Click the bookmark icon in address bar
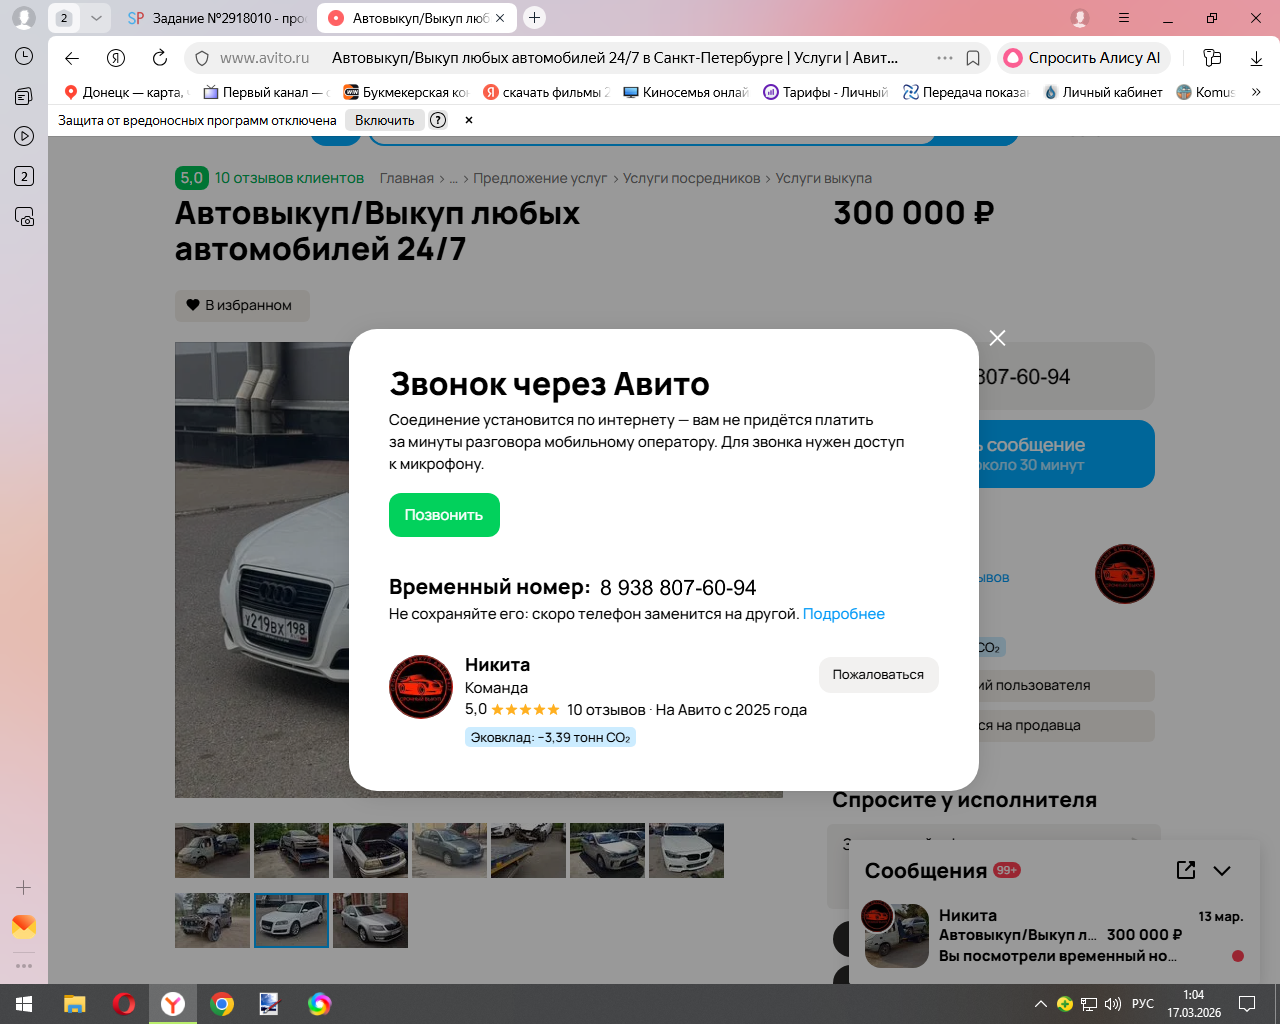The height and width of the screenshot is (1024, 1280). click(x=972, y=58)
